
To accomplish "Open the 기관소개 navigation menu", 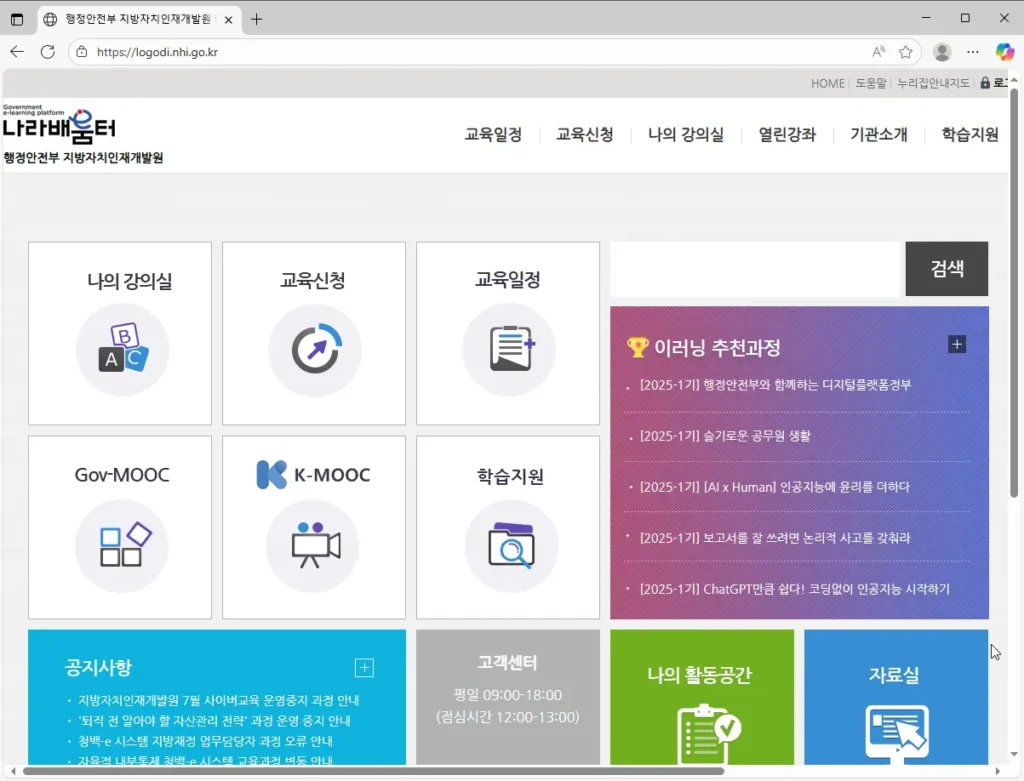I will coord(878,135).
